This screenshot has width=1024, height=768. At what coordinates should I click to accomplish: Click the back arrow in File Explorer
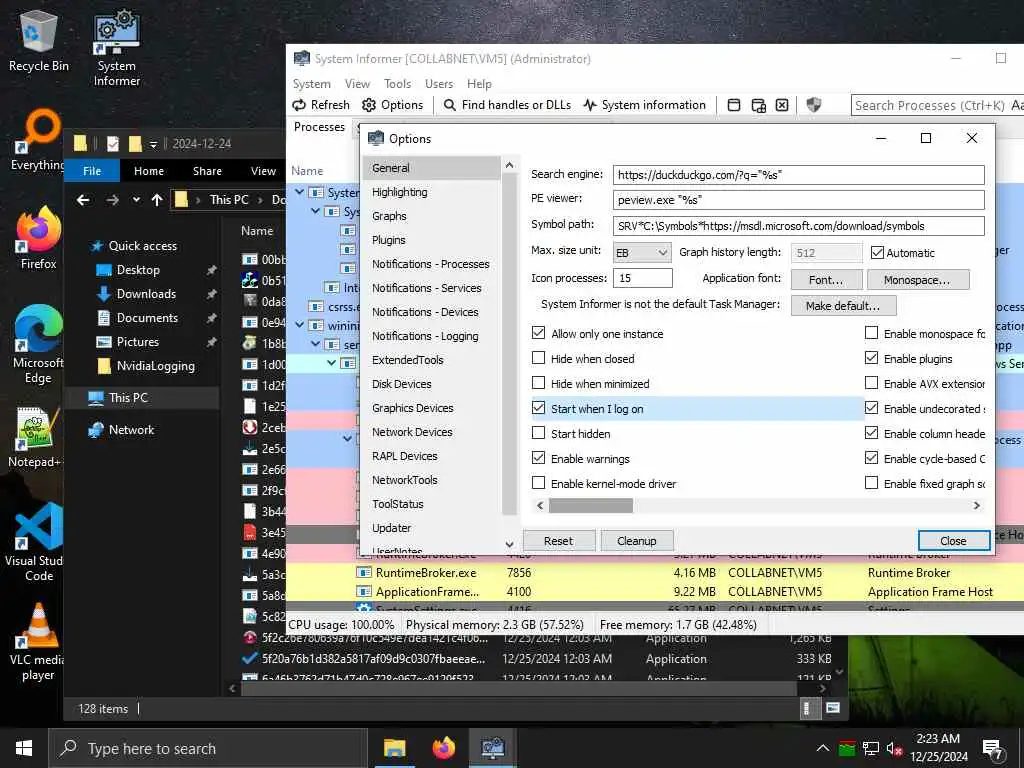(x=83, y=200)
